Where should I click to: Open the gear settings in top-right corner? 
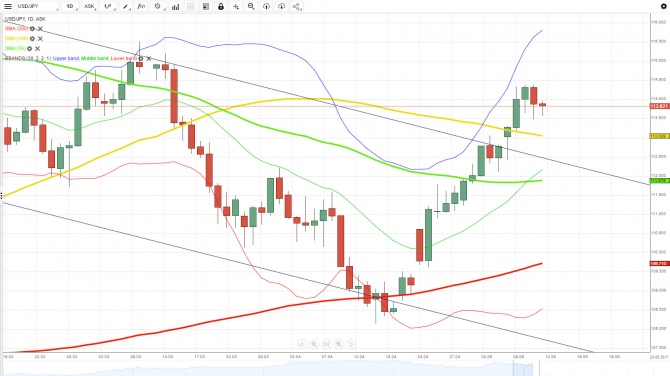point(664,6)
